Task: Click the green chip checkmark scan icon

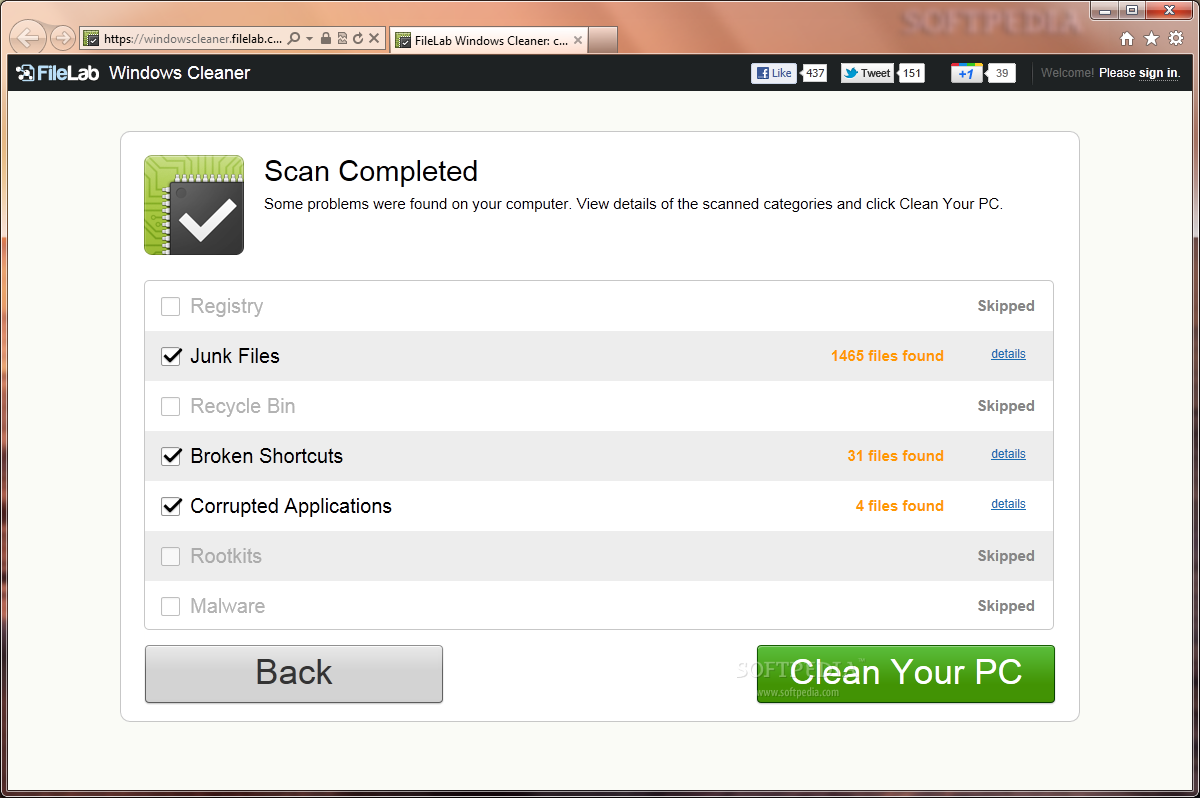Action: click(194, 205)
